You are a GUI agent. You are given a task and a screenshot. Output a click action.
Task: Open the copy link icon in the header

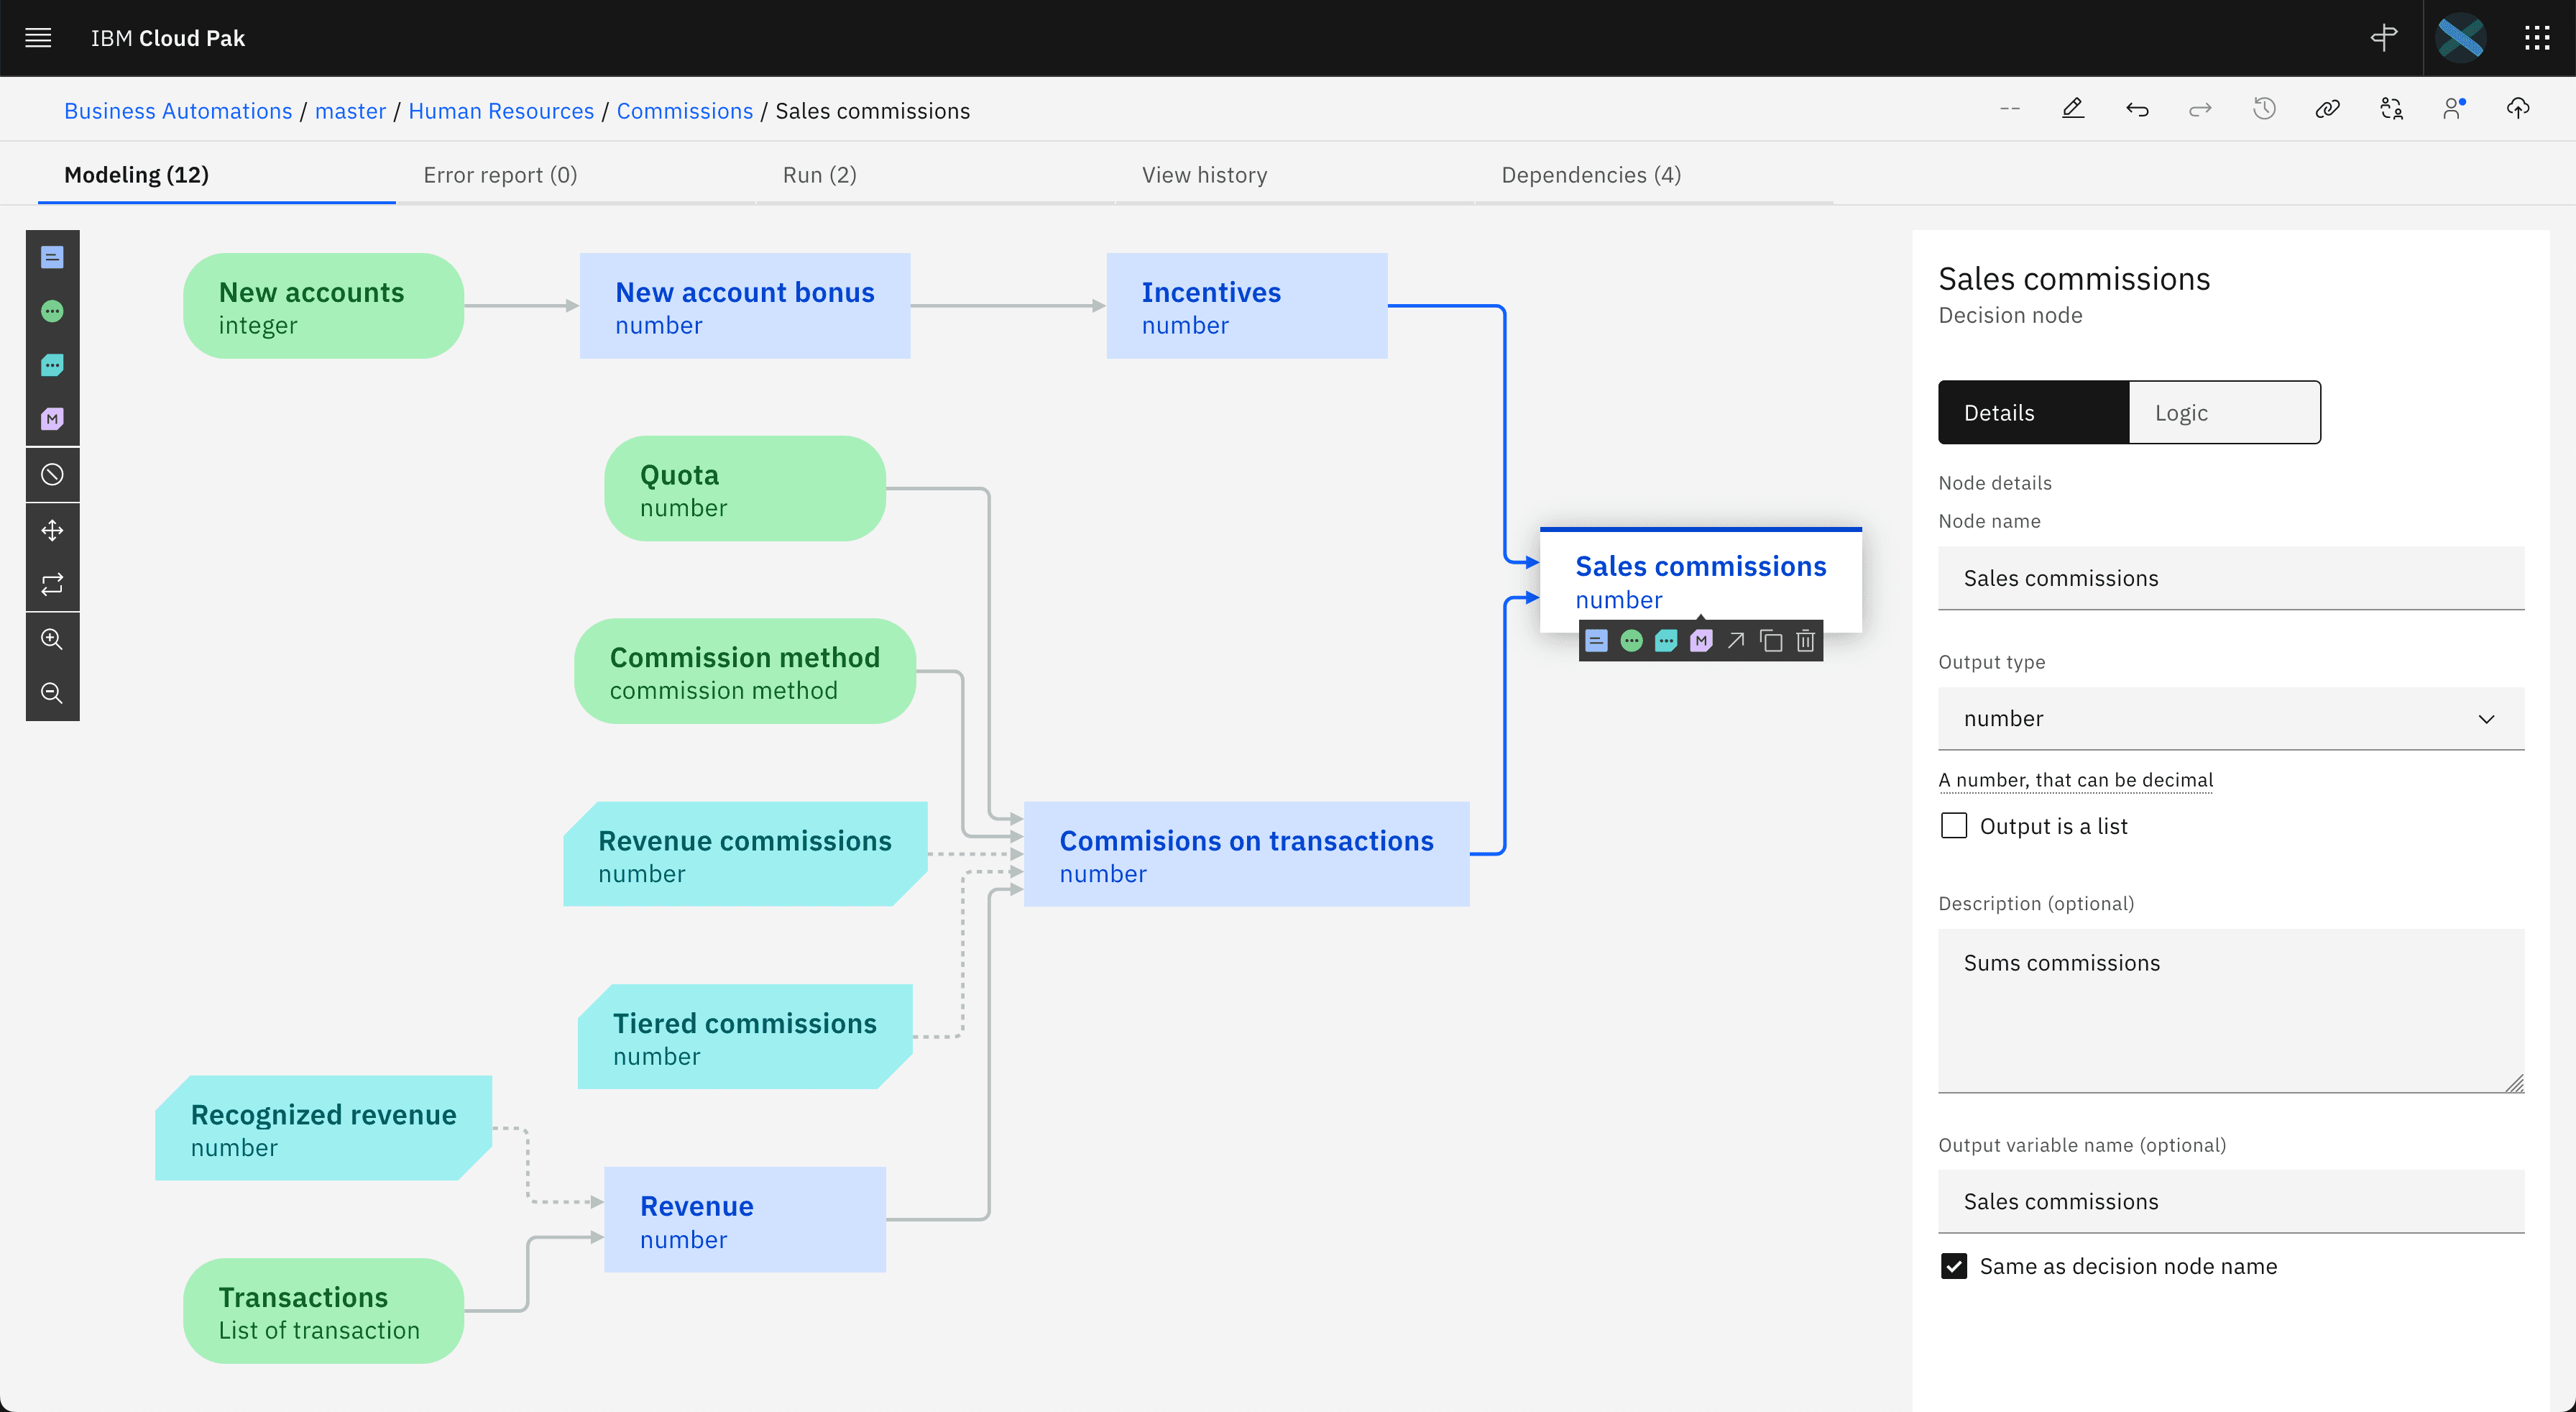pyautogui.click(x=2327, y=109)
